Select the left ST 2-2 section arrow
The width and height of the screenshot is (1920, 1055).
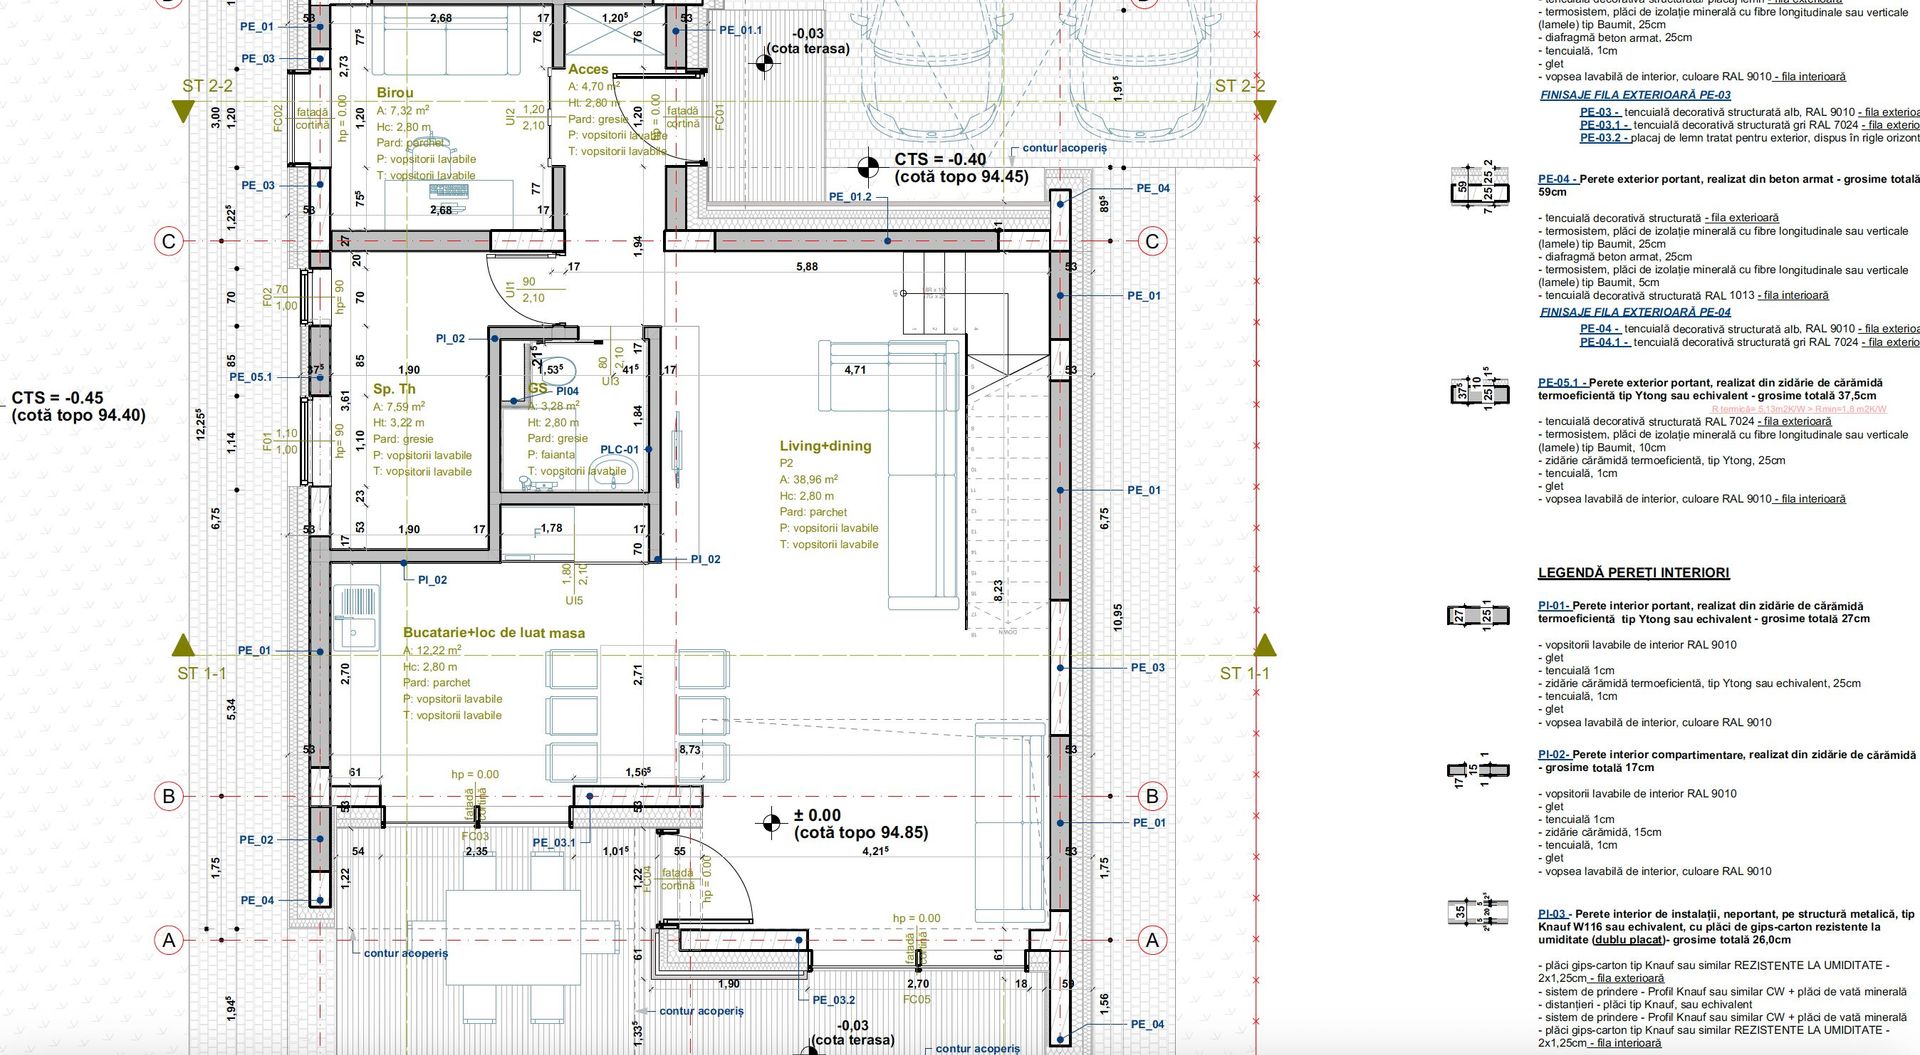tap(182, 111)
